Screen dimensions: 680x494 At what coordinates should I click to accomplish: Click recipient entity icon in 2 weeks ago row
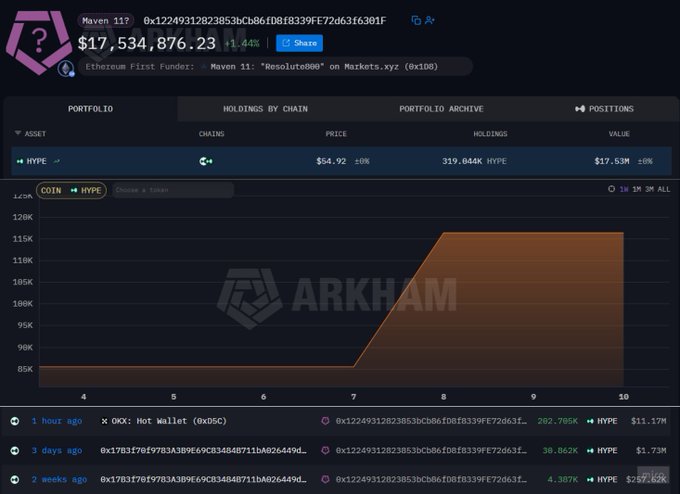coord(325,479)
